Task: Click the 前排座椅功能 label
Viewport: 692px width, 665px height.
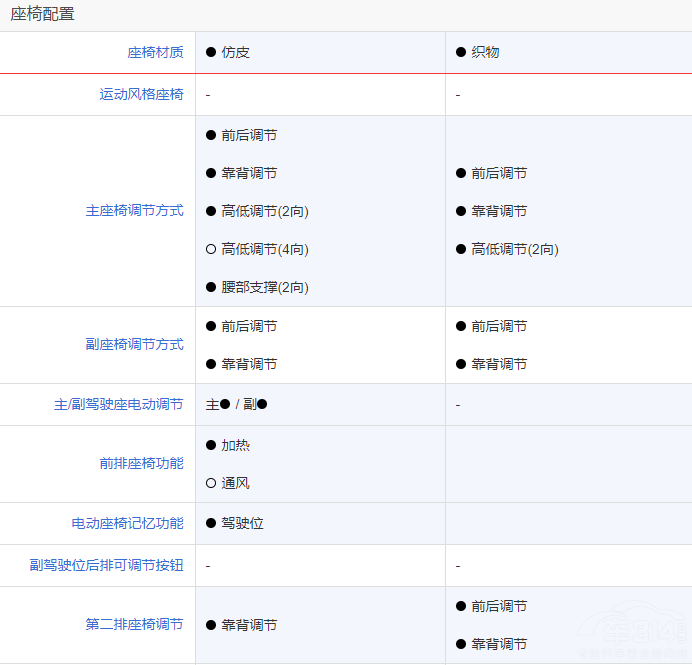Action: [141, 463]
